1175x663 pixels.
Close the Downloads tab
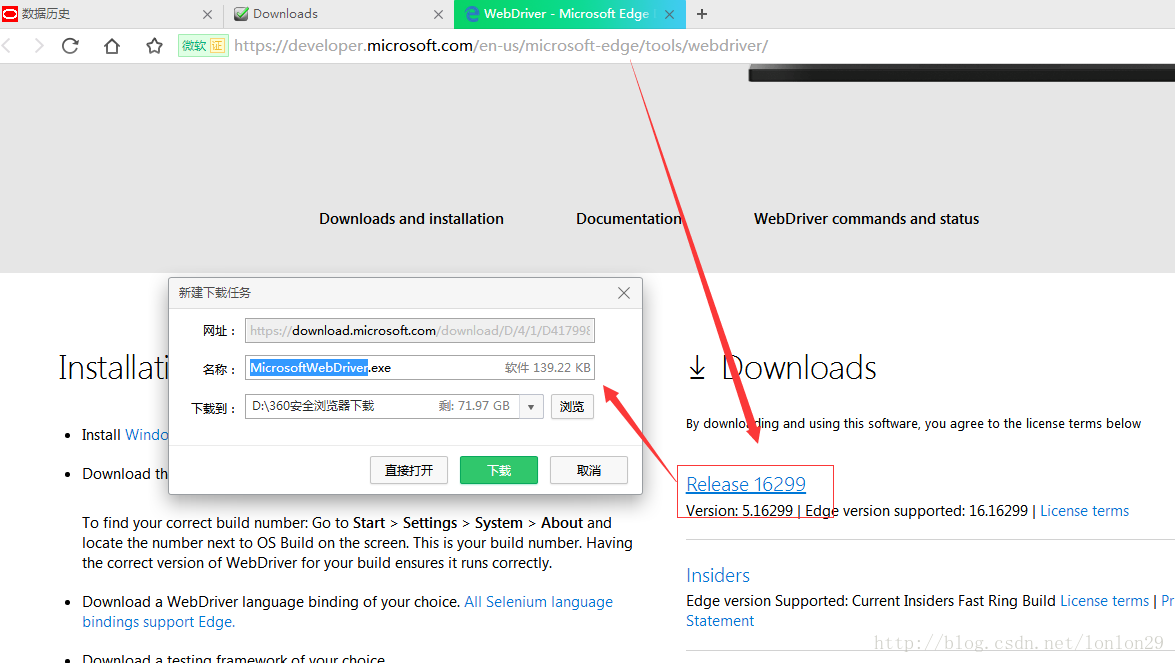point(438,14)
